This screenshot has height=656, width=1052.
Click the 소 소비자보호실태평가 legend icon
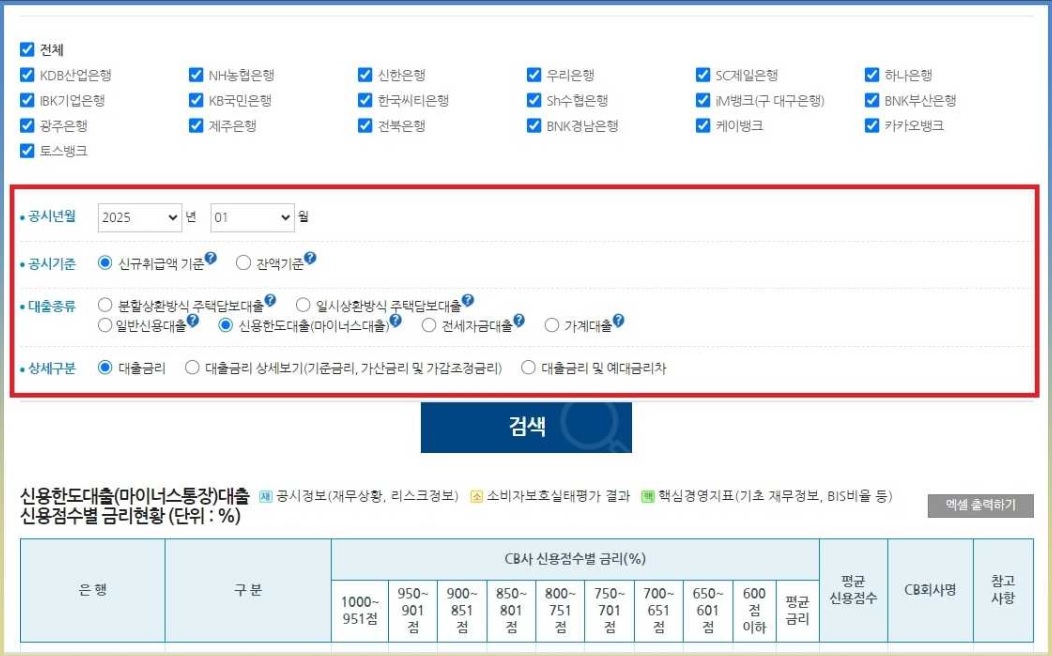(477, 496)
